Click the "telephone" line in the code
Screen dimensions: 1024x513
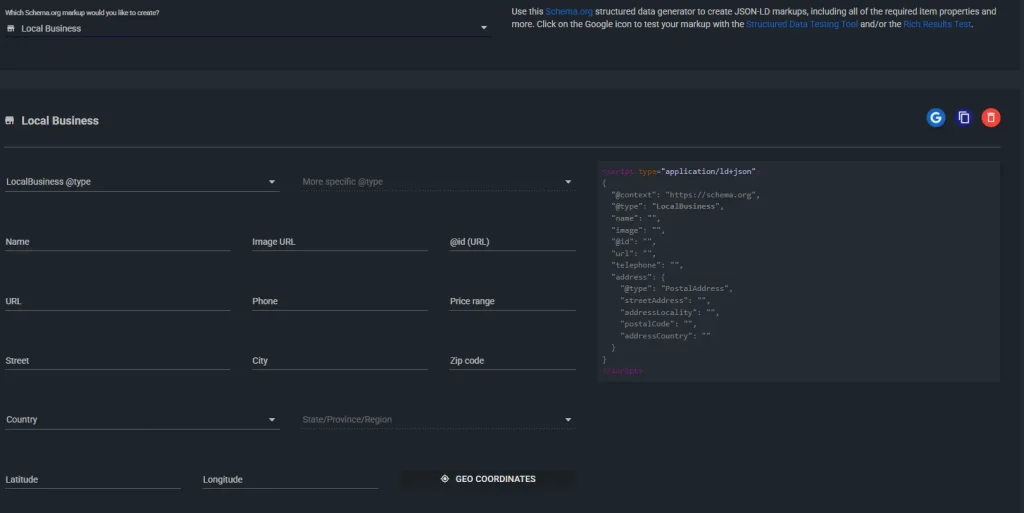(647, 265)
